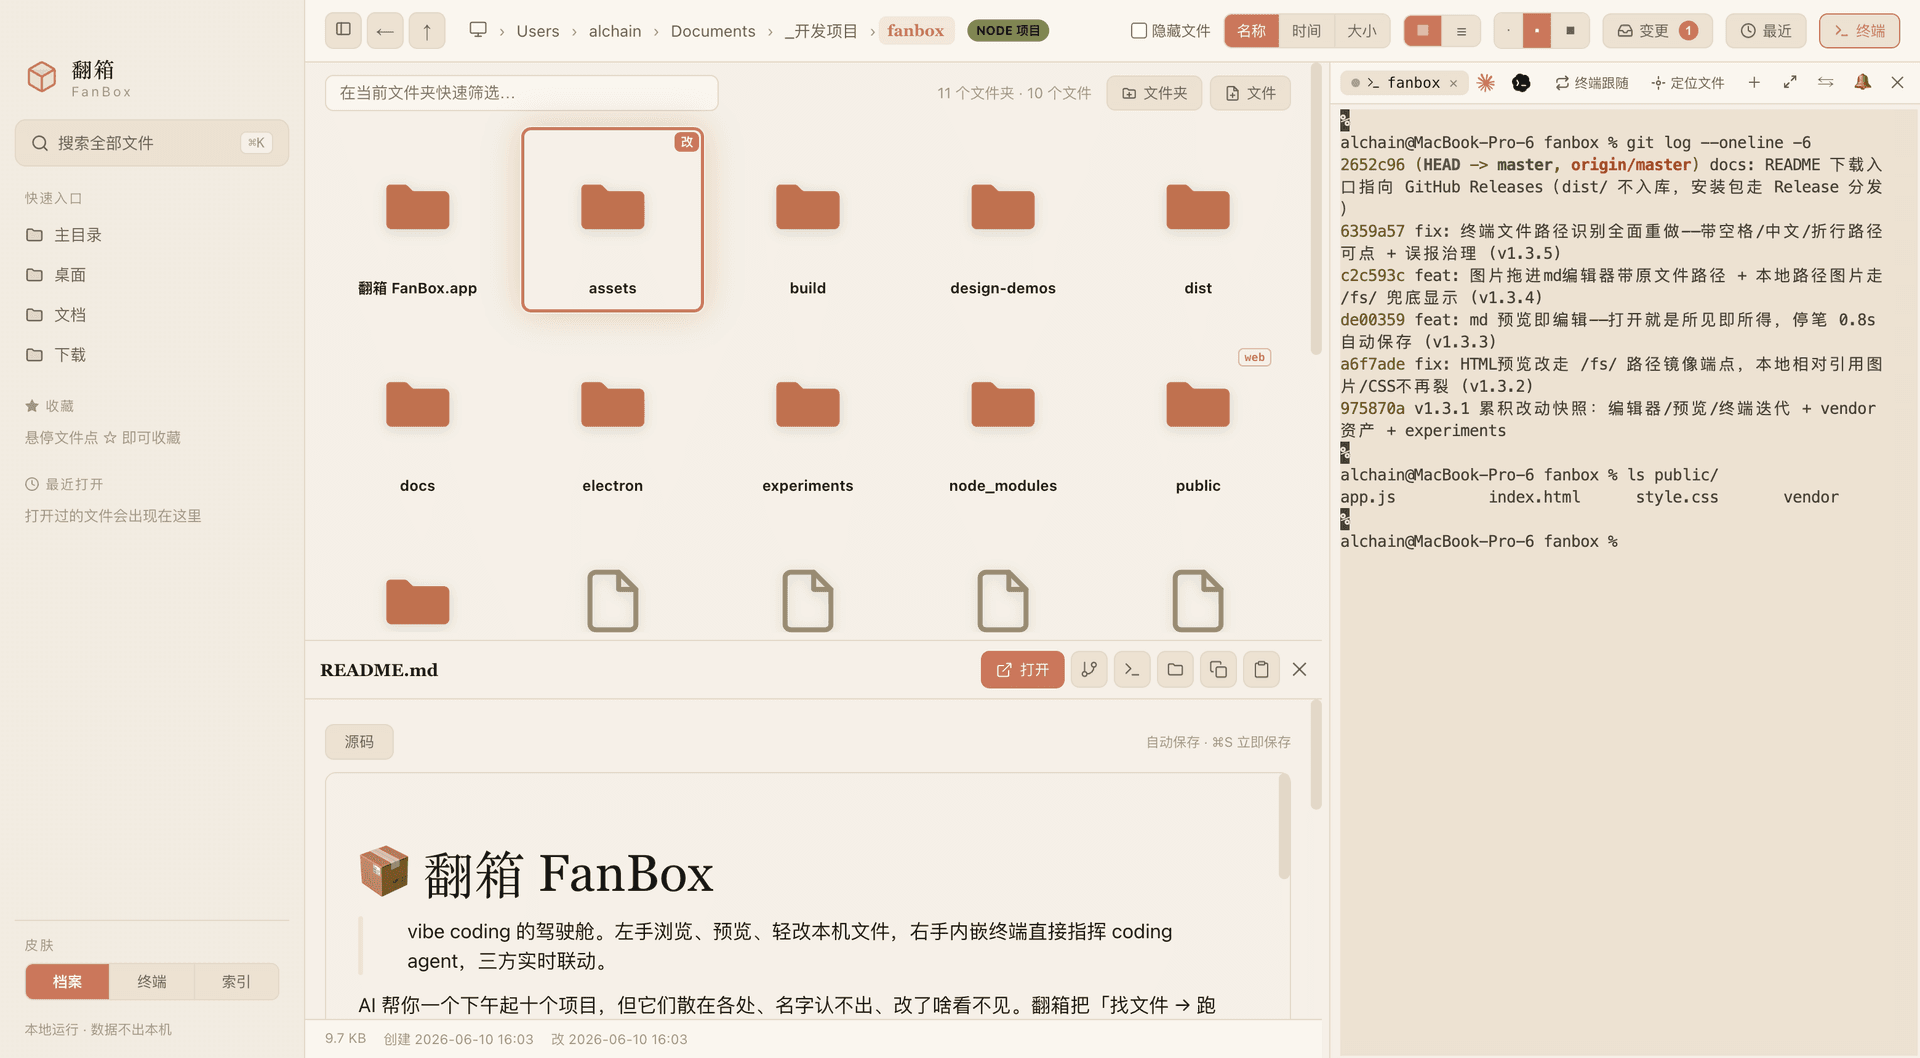This screenshot has width=1920, height=1058.
Task: Close the README.md preview panel
Action: (x=1299, y=669)
